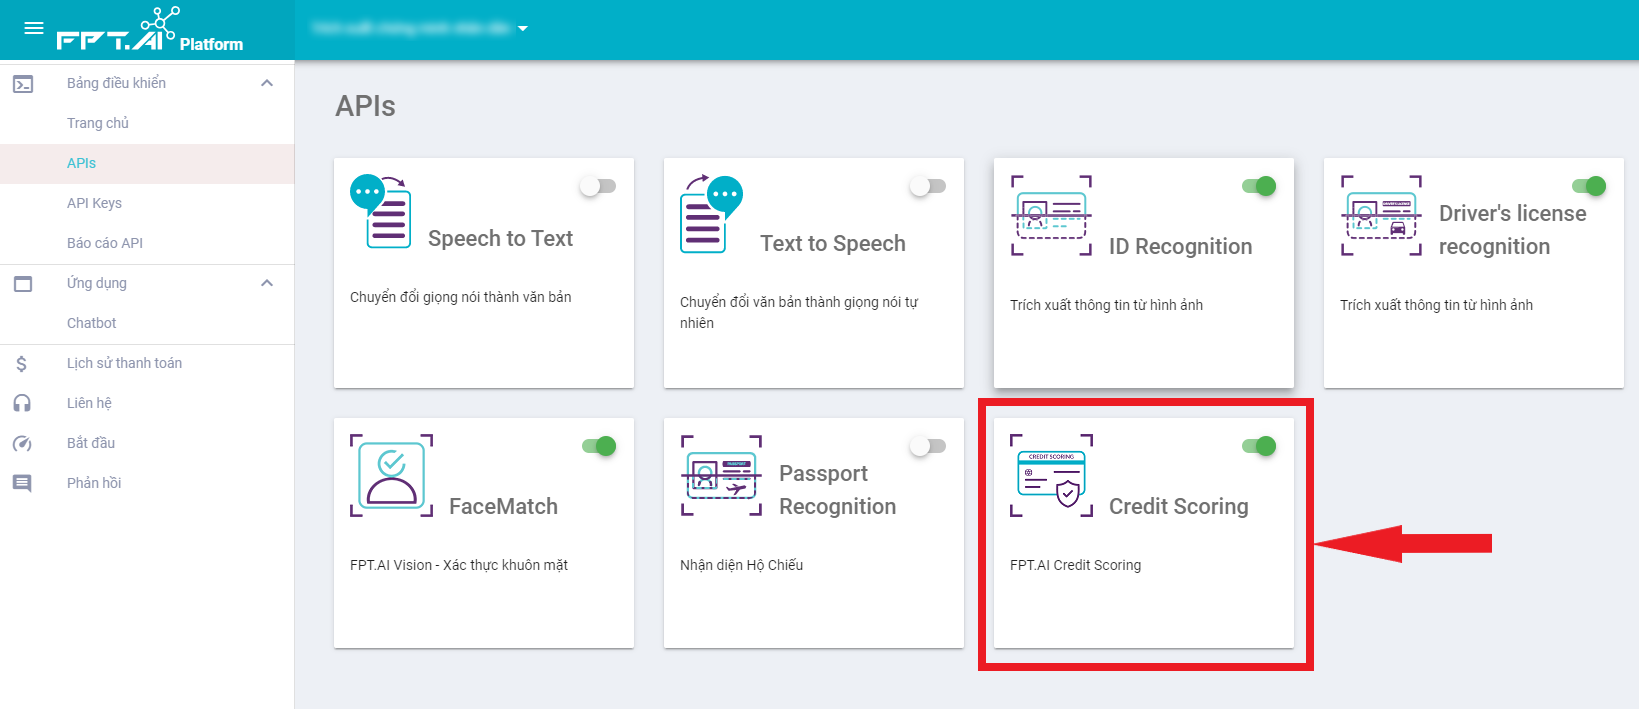Click the Text to Speech card icon
Image resolution: width=1639 pixels, height=709 pixels.
tap(711, 213)
